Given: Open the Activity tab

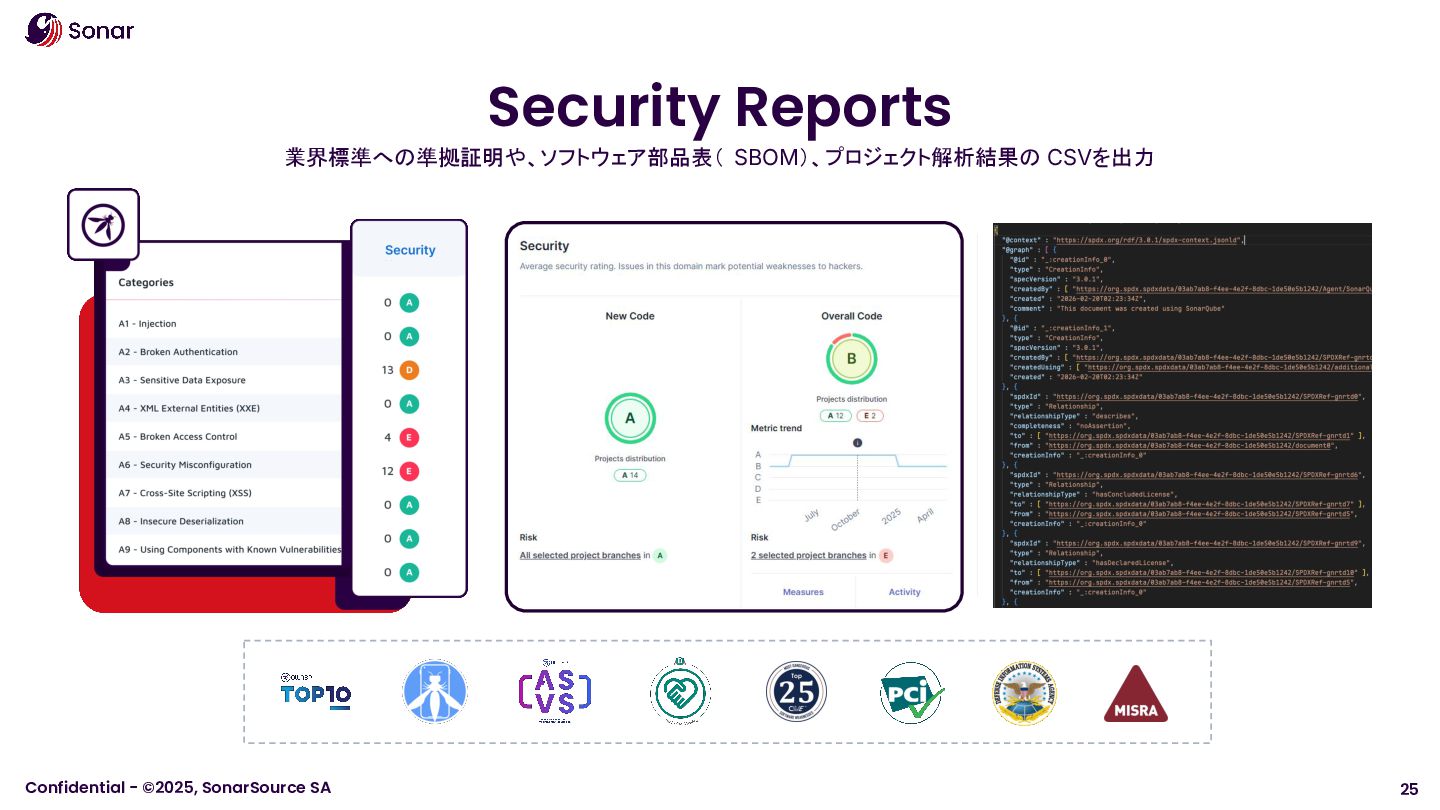Looking at the screenshot, I should tap(904, 592).
